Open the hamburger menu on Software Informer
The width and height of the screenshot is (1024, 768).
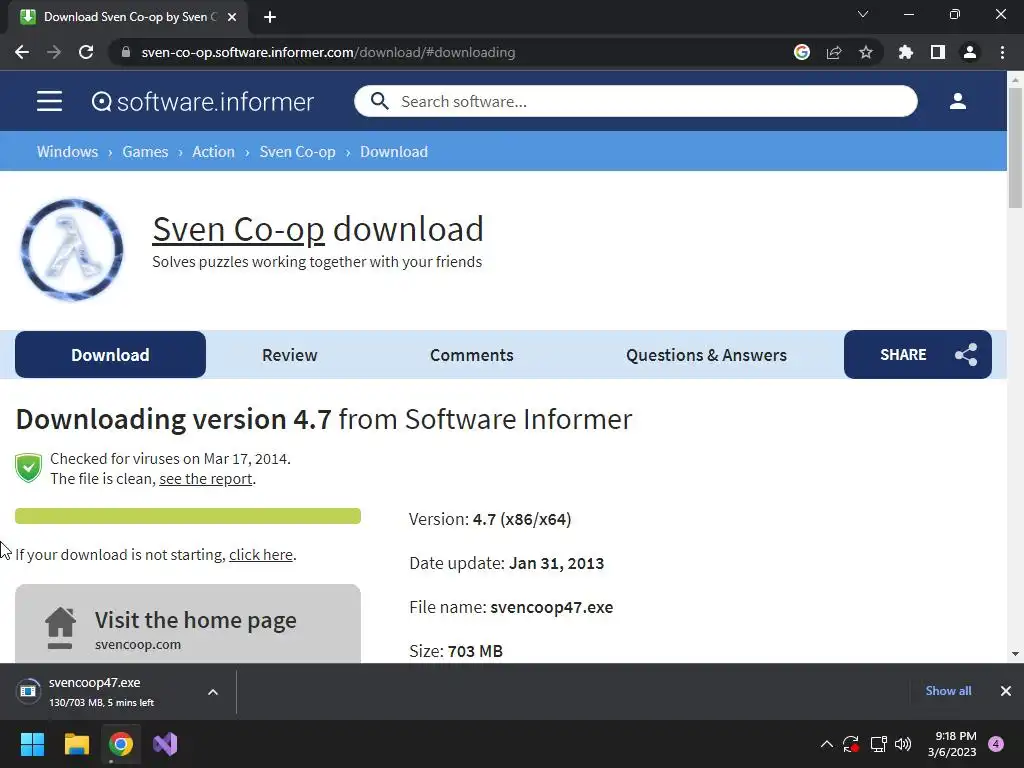click(50, 101)
